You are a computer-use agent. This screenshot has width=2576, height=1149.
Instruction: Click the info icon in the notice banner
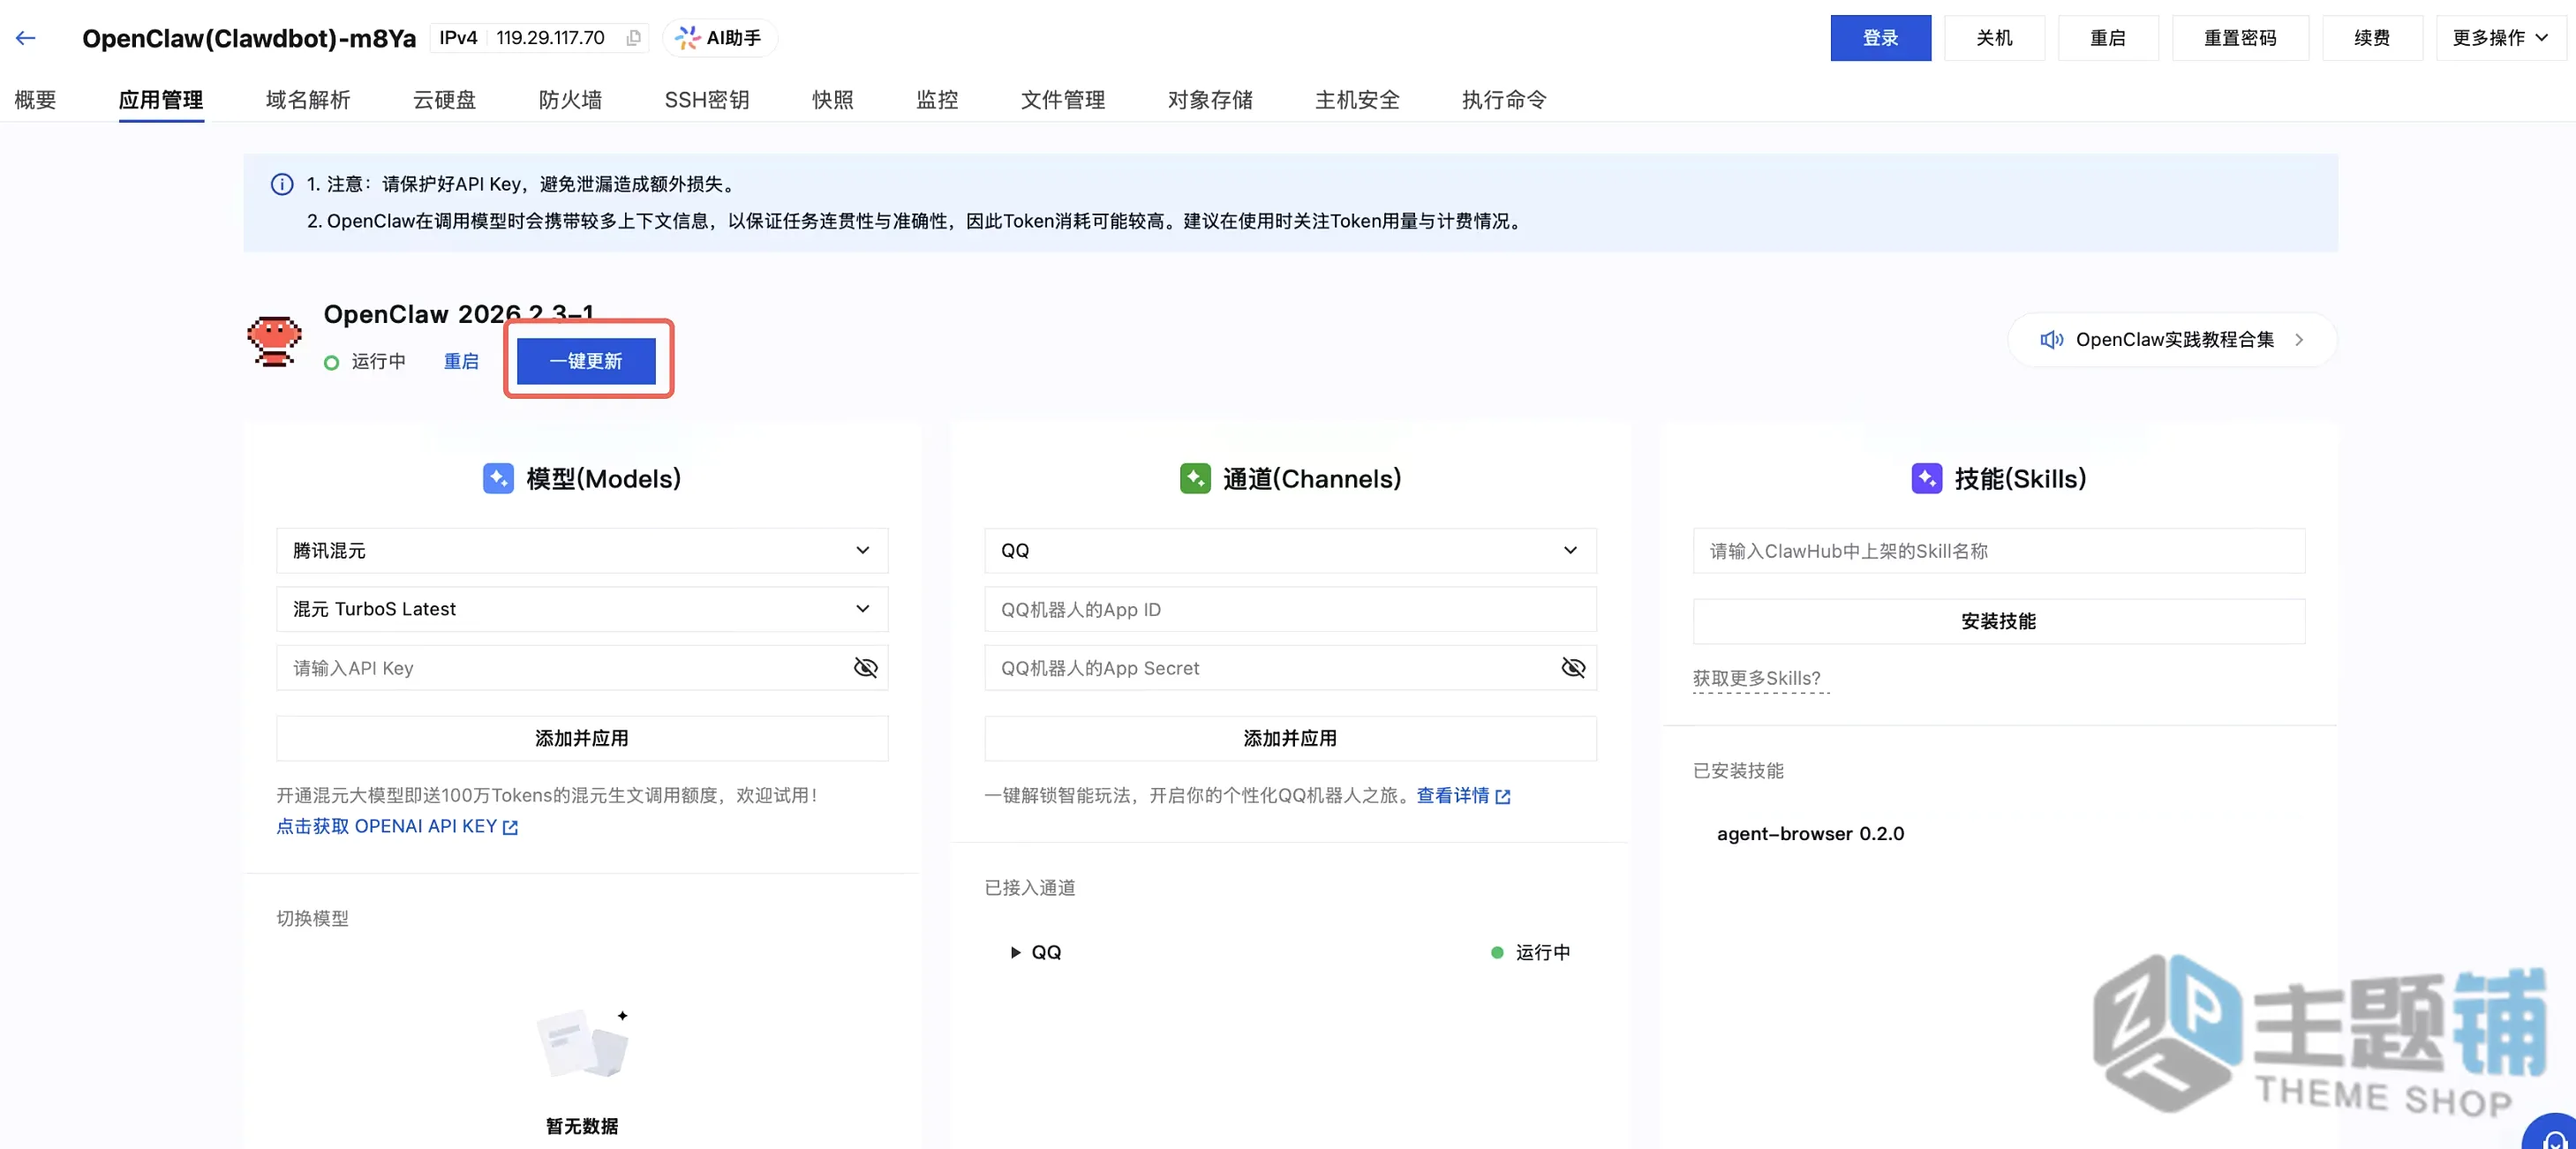point(282,184)
